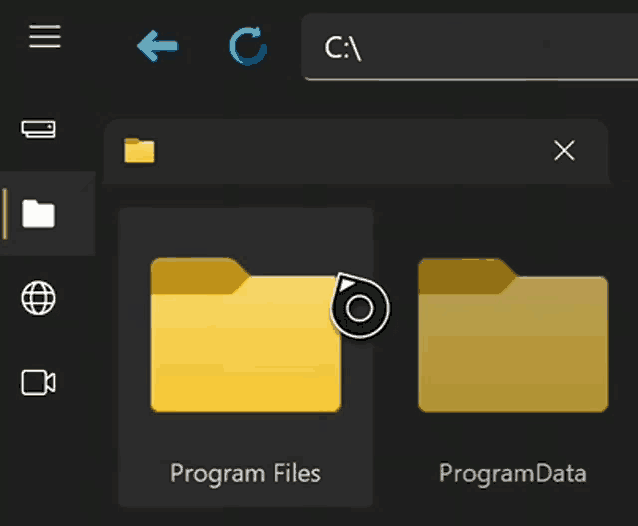Screen dimensions: 638x526
Task: Close the current folder tab
Action: [x=564, y=151]
